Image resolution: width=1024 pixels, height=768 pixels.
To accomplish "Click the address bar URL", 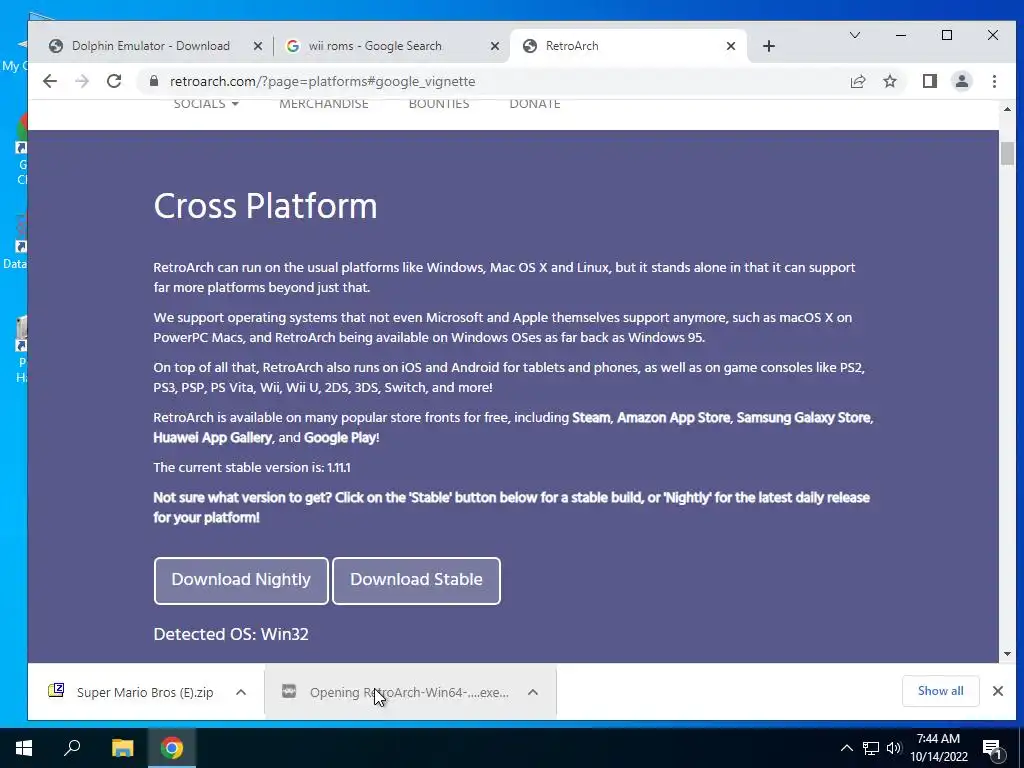I will pyautogui.click(x=323, y=81).
